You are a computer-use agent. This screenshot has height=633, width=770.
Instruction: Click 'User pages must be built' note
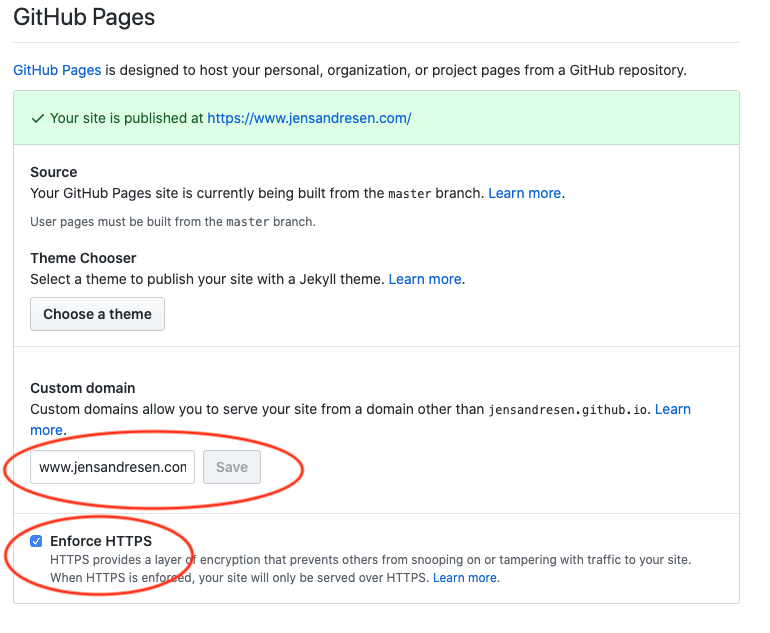click(173, 221)
